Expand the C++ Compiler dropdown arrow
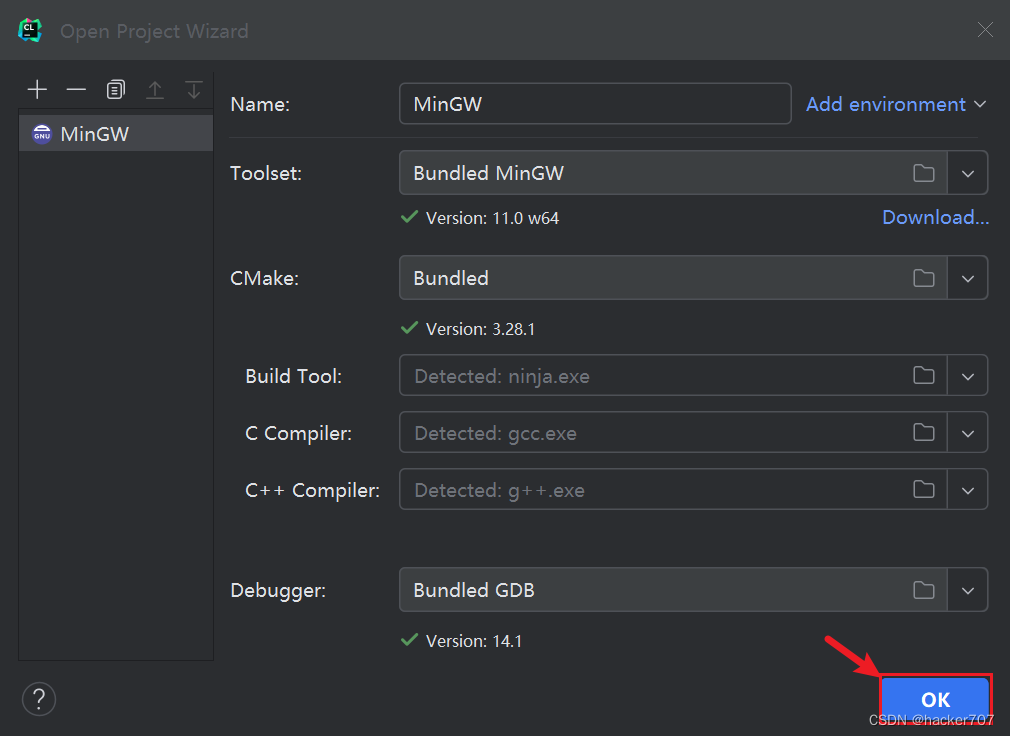 coord(967,489)
